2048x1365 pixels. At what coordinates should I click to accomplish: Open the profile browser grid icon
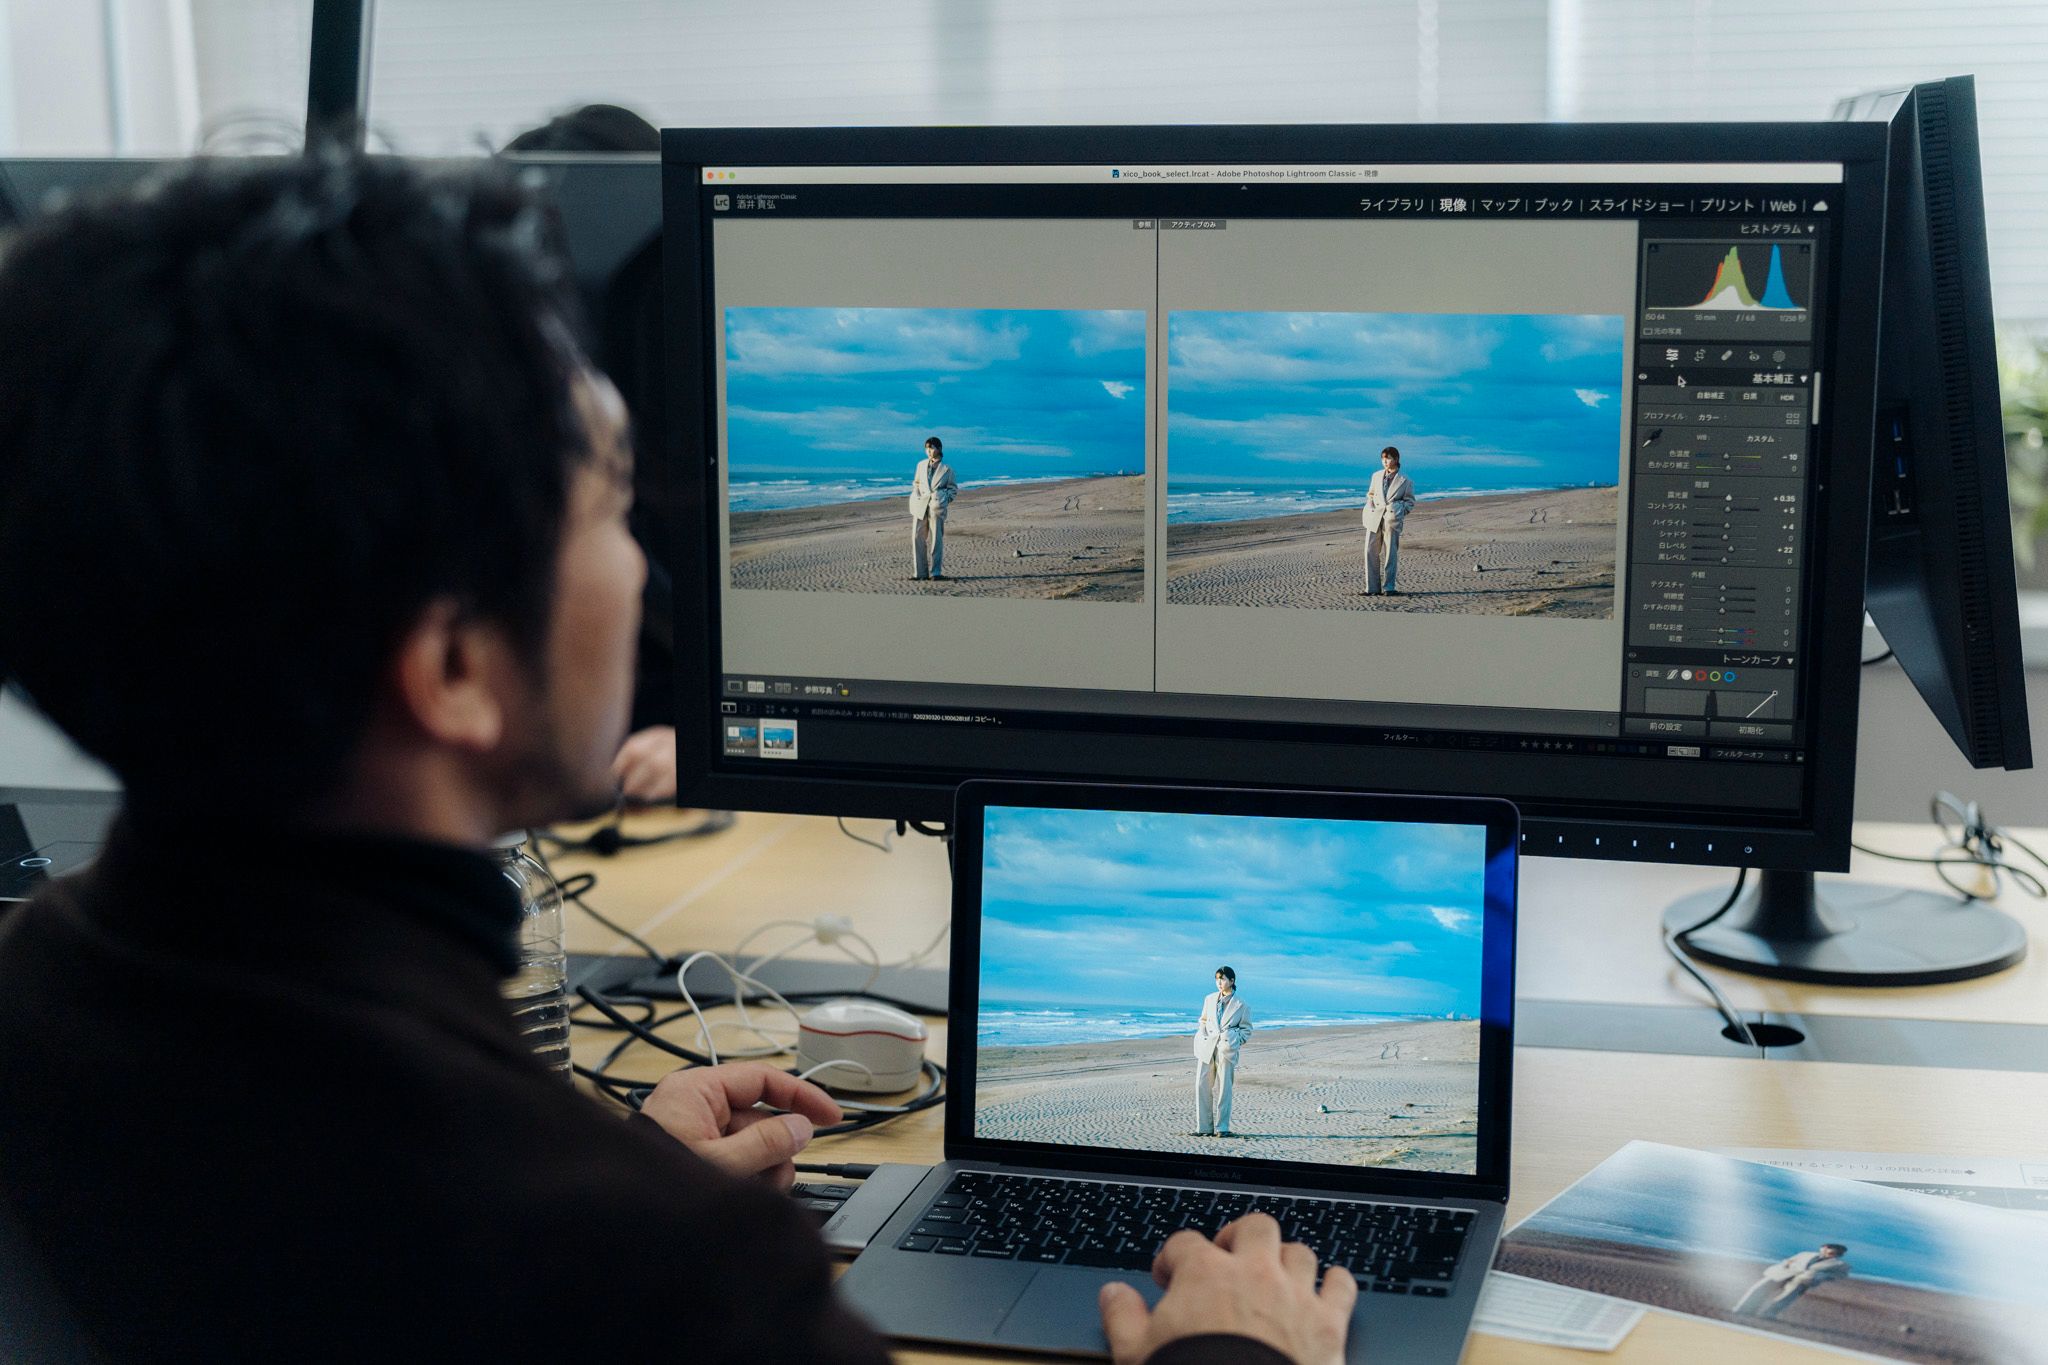[1792, 417]
